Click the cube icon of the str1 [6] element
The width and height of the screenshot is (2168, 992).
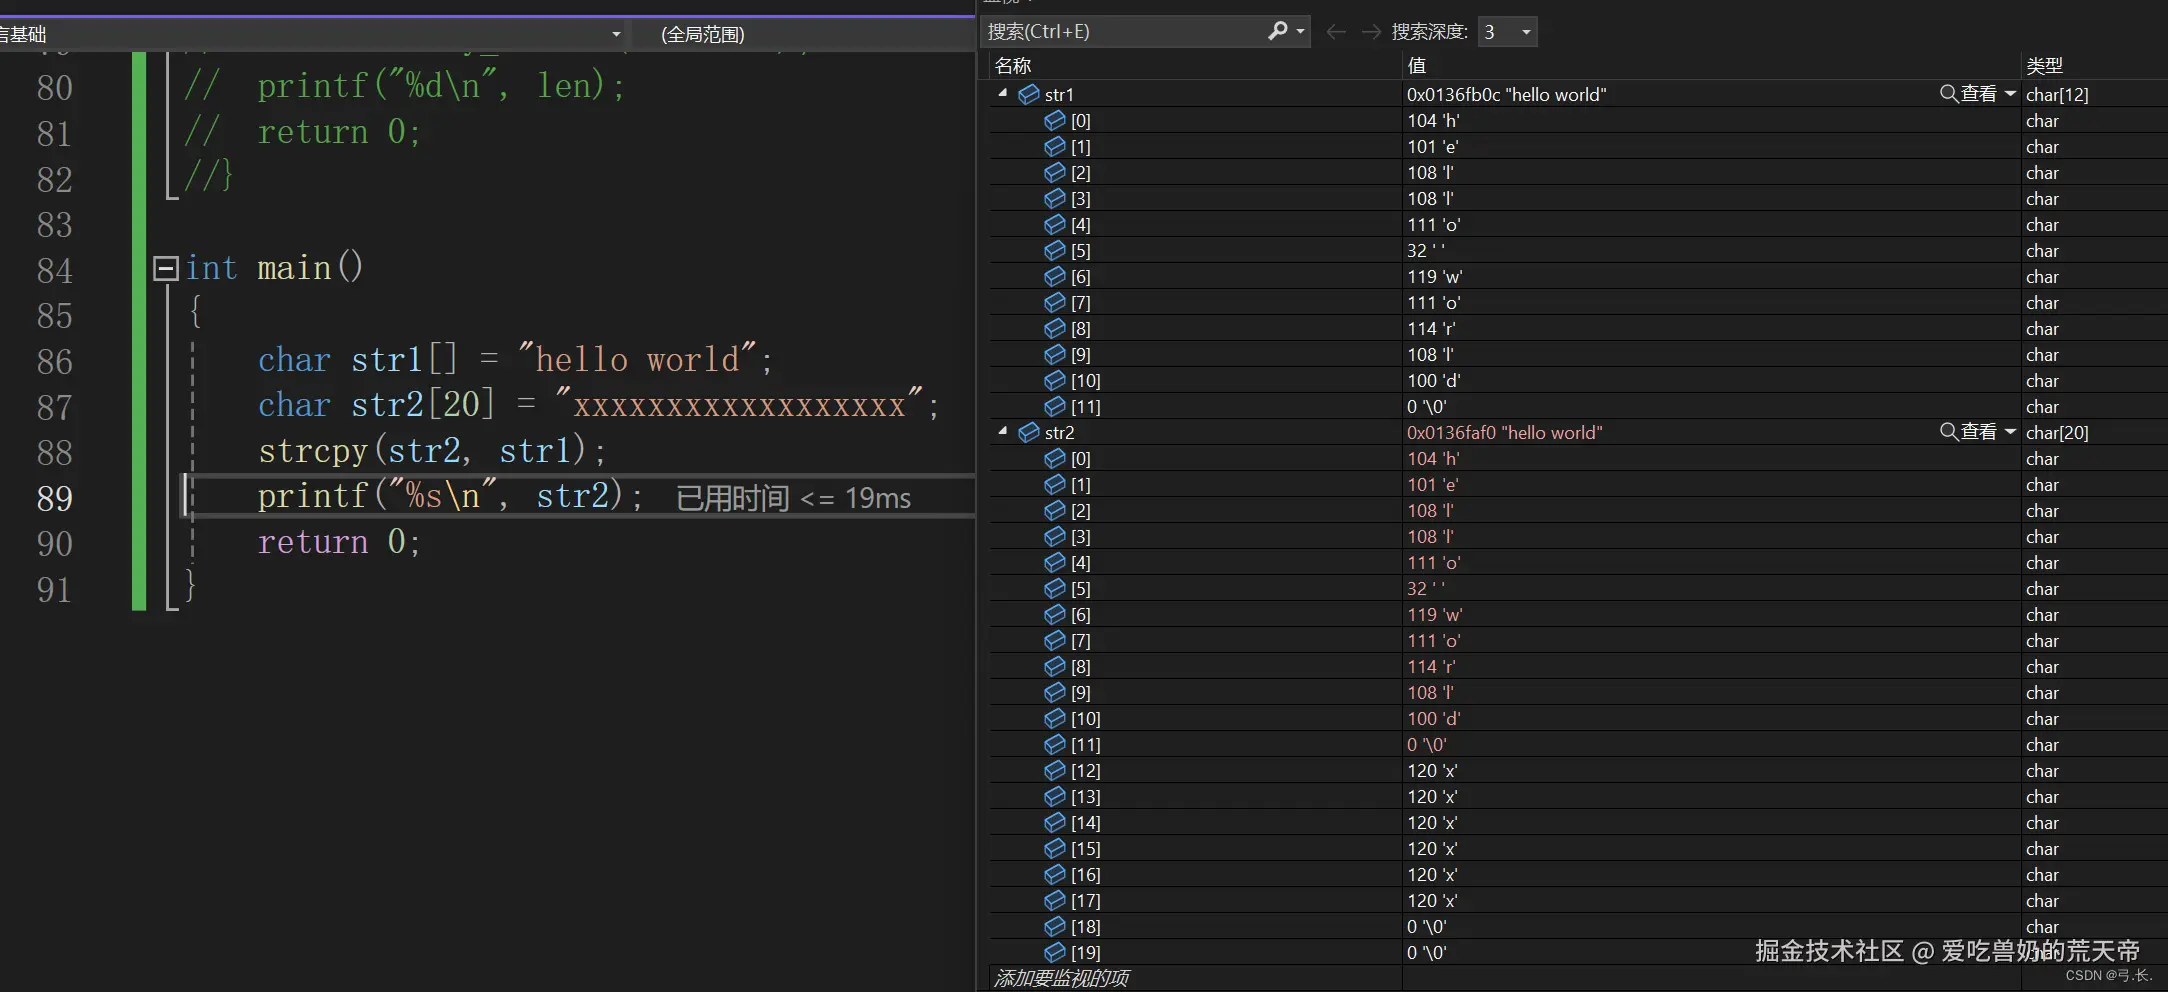[1055, 276]
